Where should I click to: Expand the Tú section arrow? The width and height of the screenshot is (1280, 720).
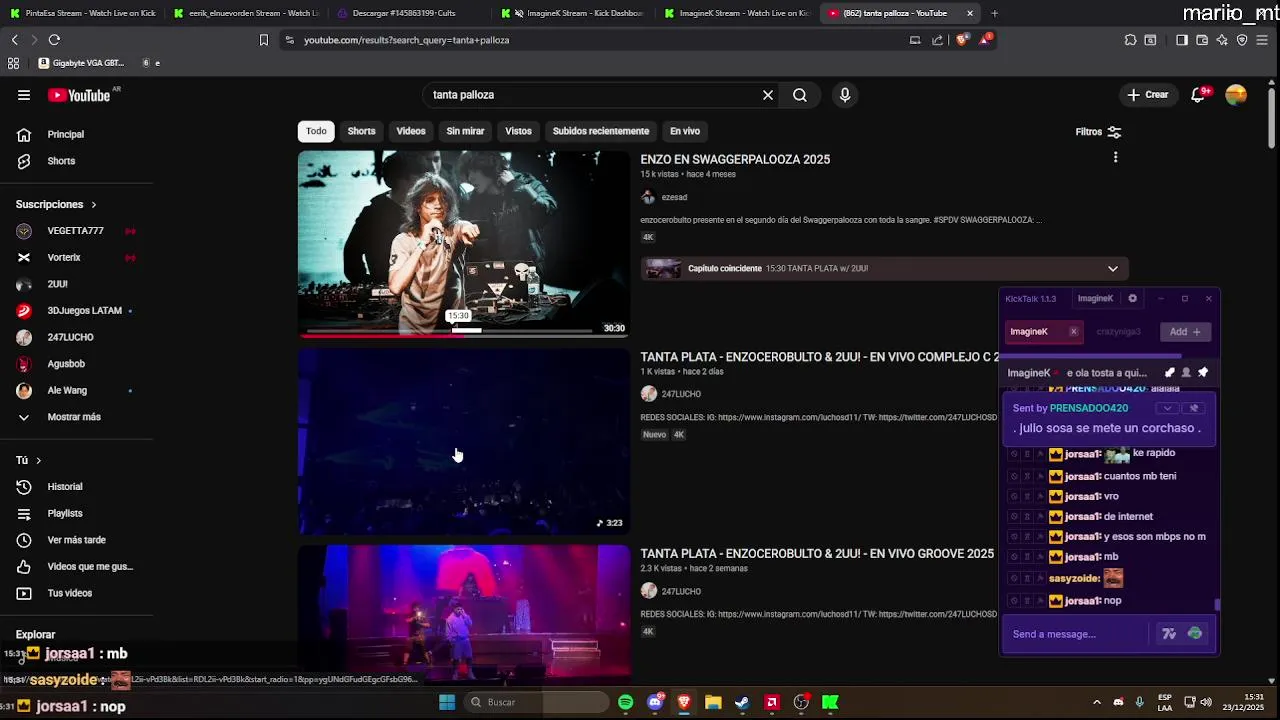coord(38,460)
